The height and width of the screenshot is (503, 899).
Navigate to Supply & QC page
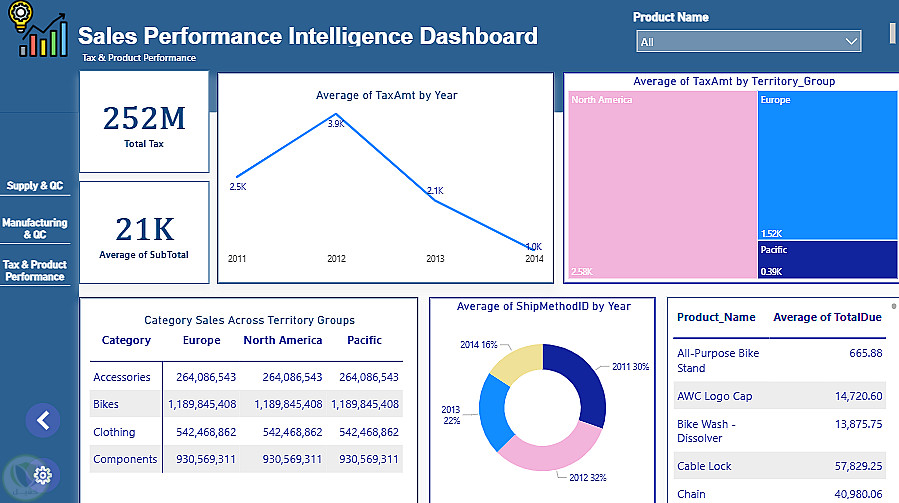coord(35,186)
